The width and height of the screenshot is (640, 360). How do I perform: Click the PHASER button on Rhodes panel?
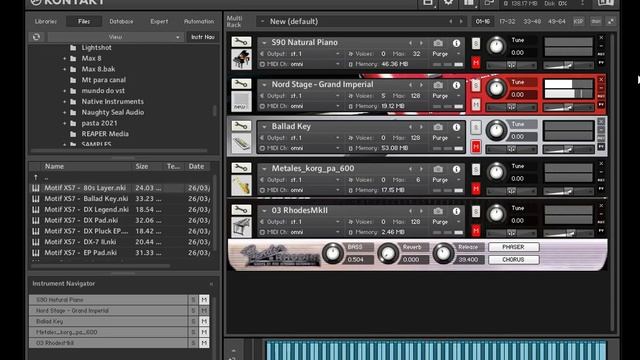click(513, 247)
